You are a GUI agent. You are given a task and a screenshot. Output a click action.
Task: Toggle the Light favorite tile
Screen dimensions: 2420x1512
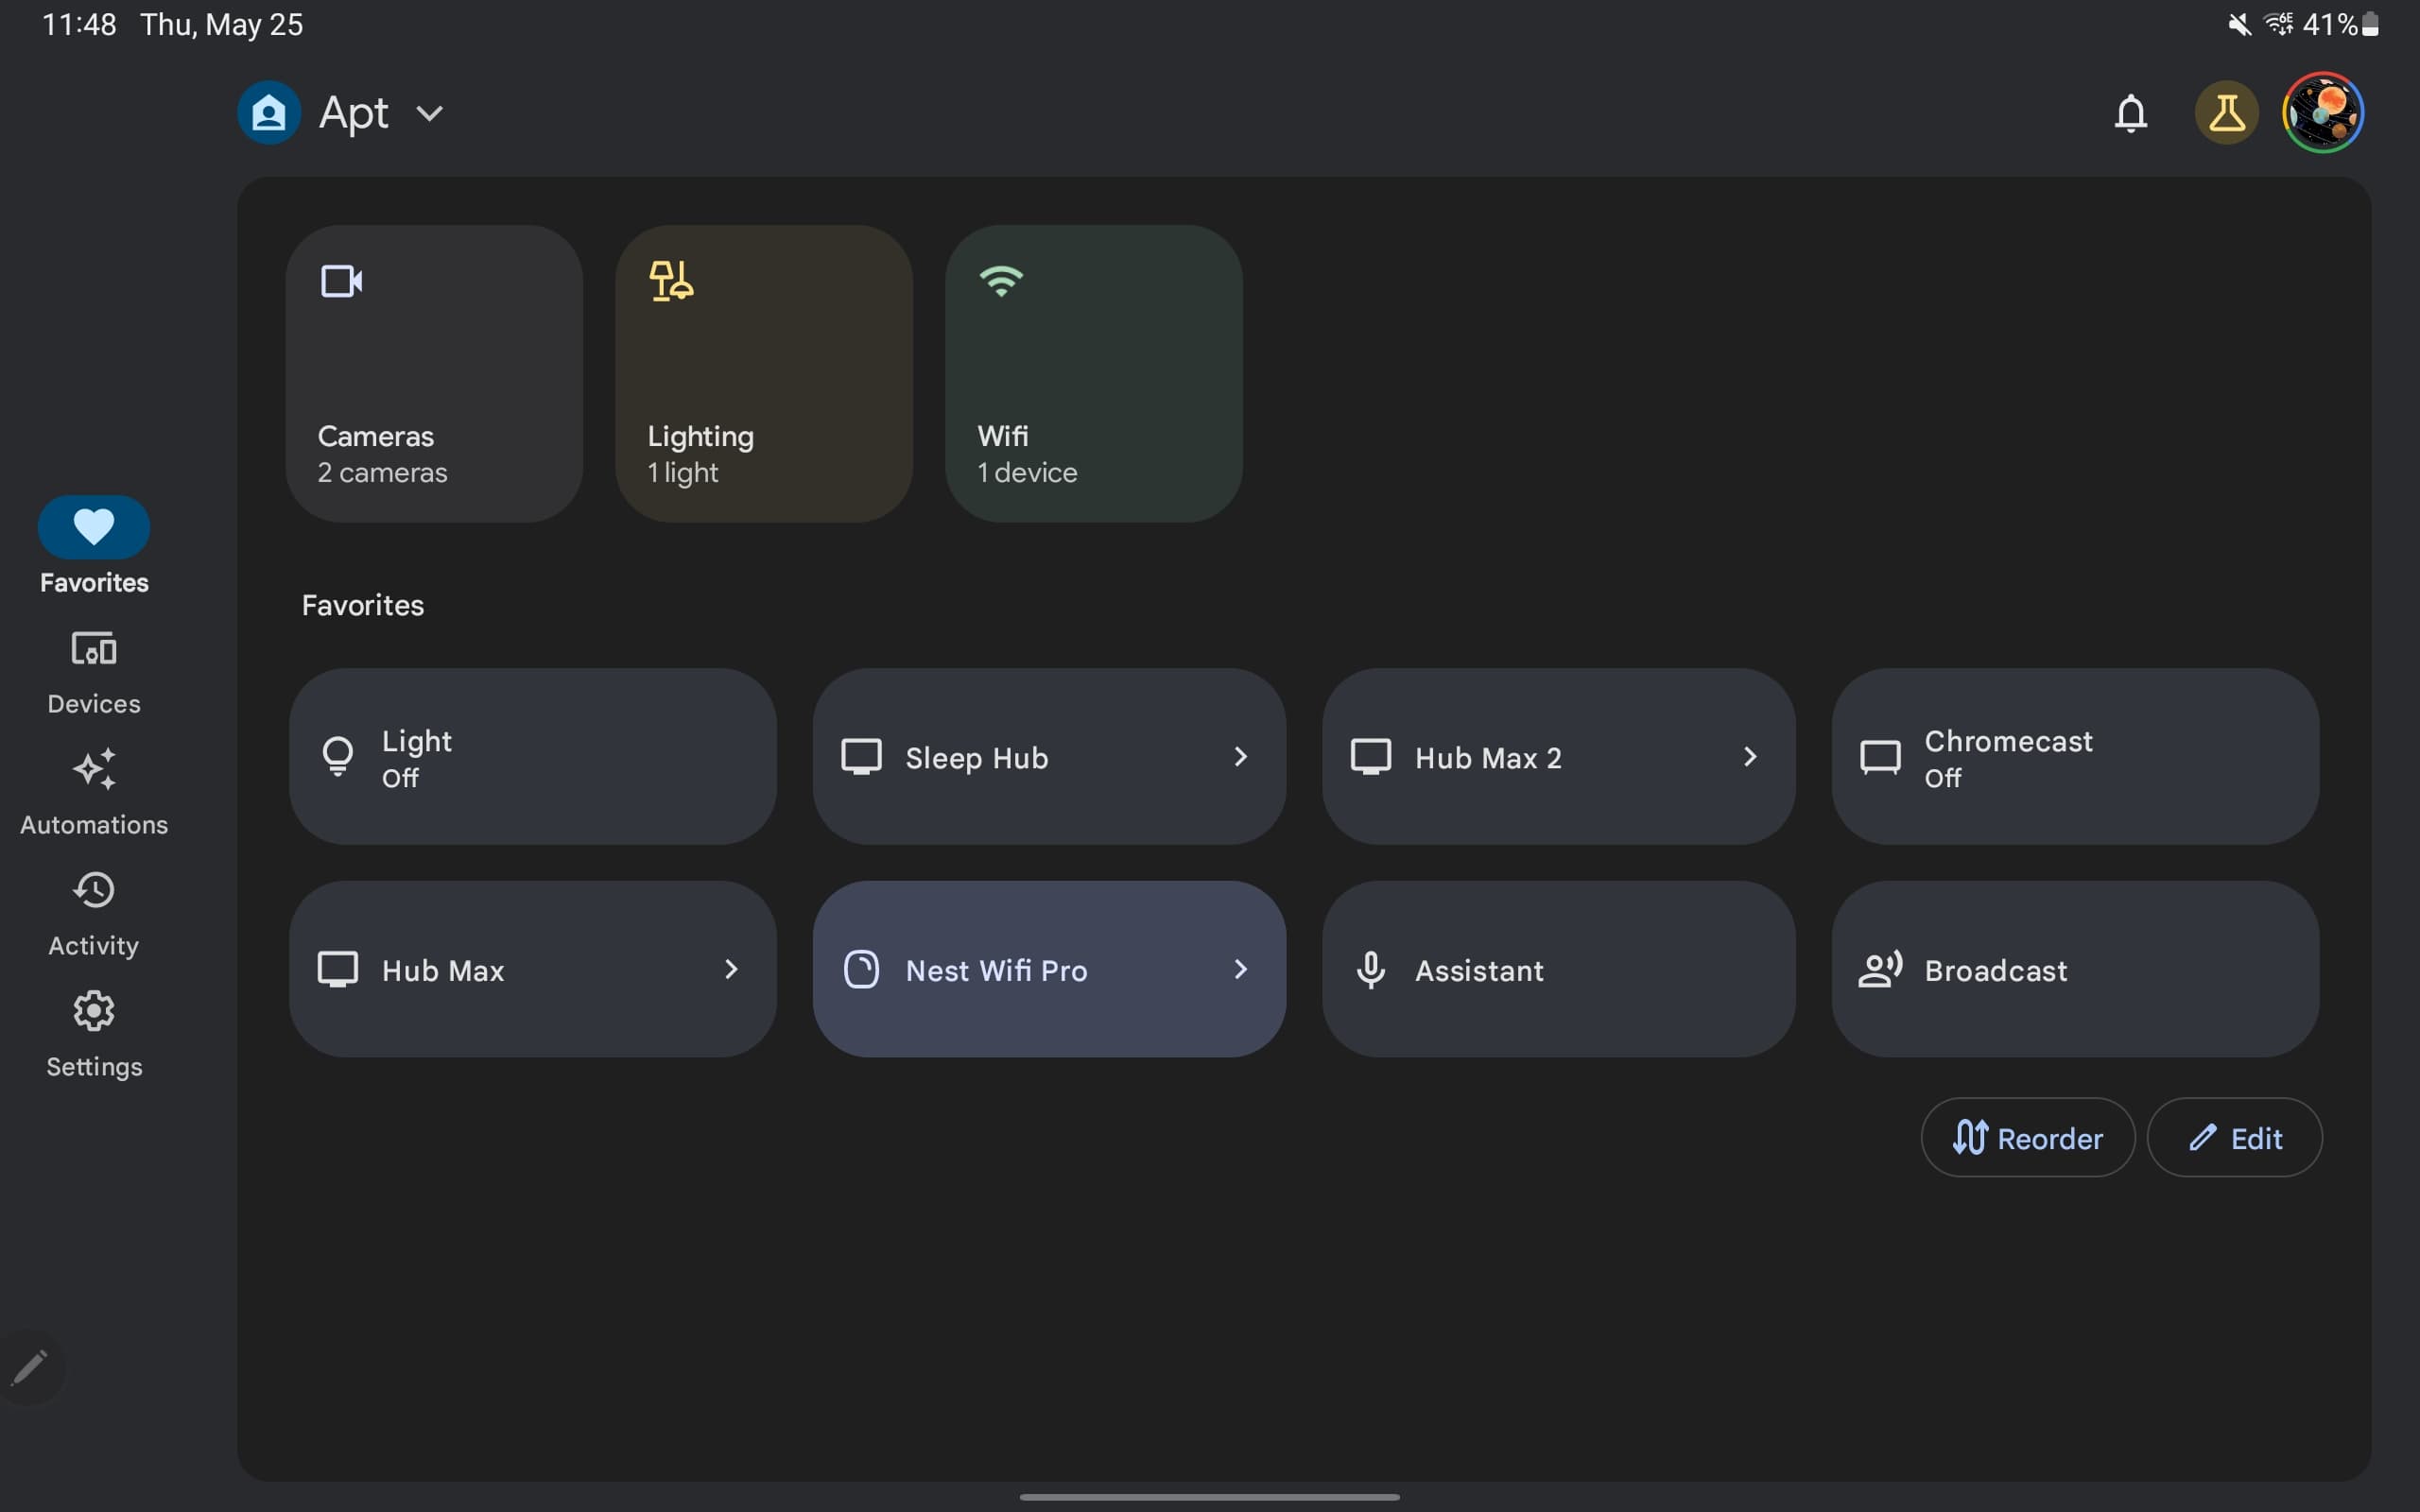(x=532, y=757)
